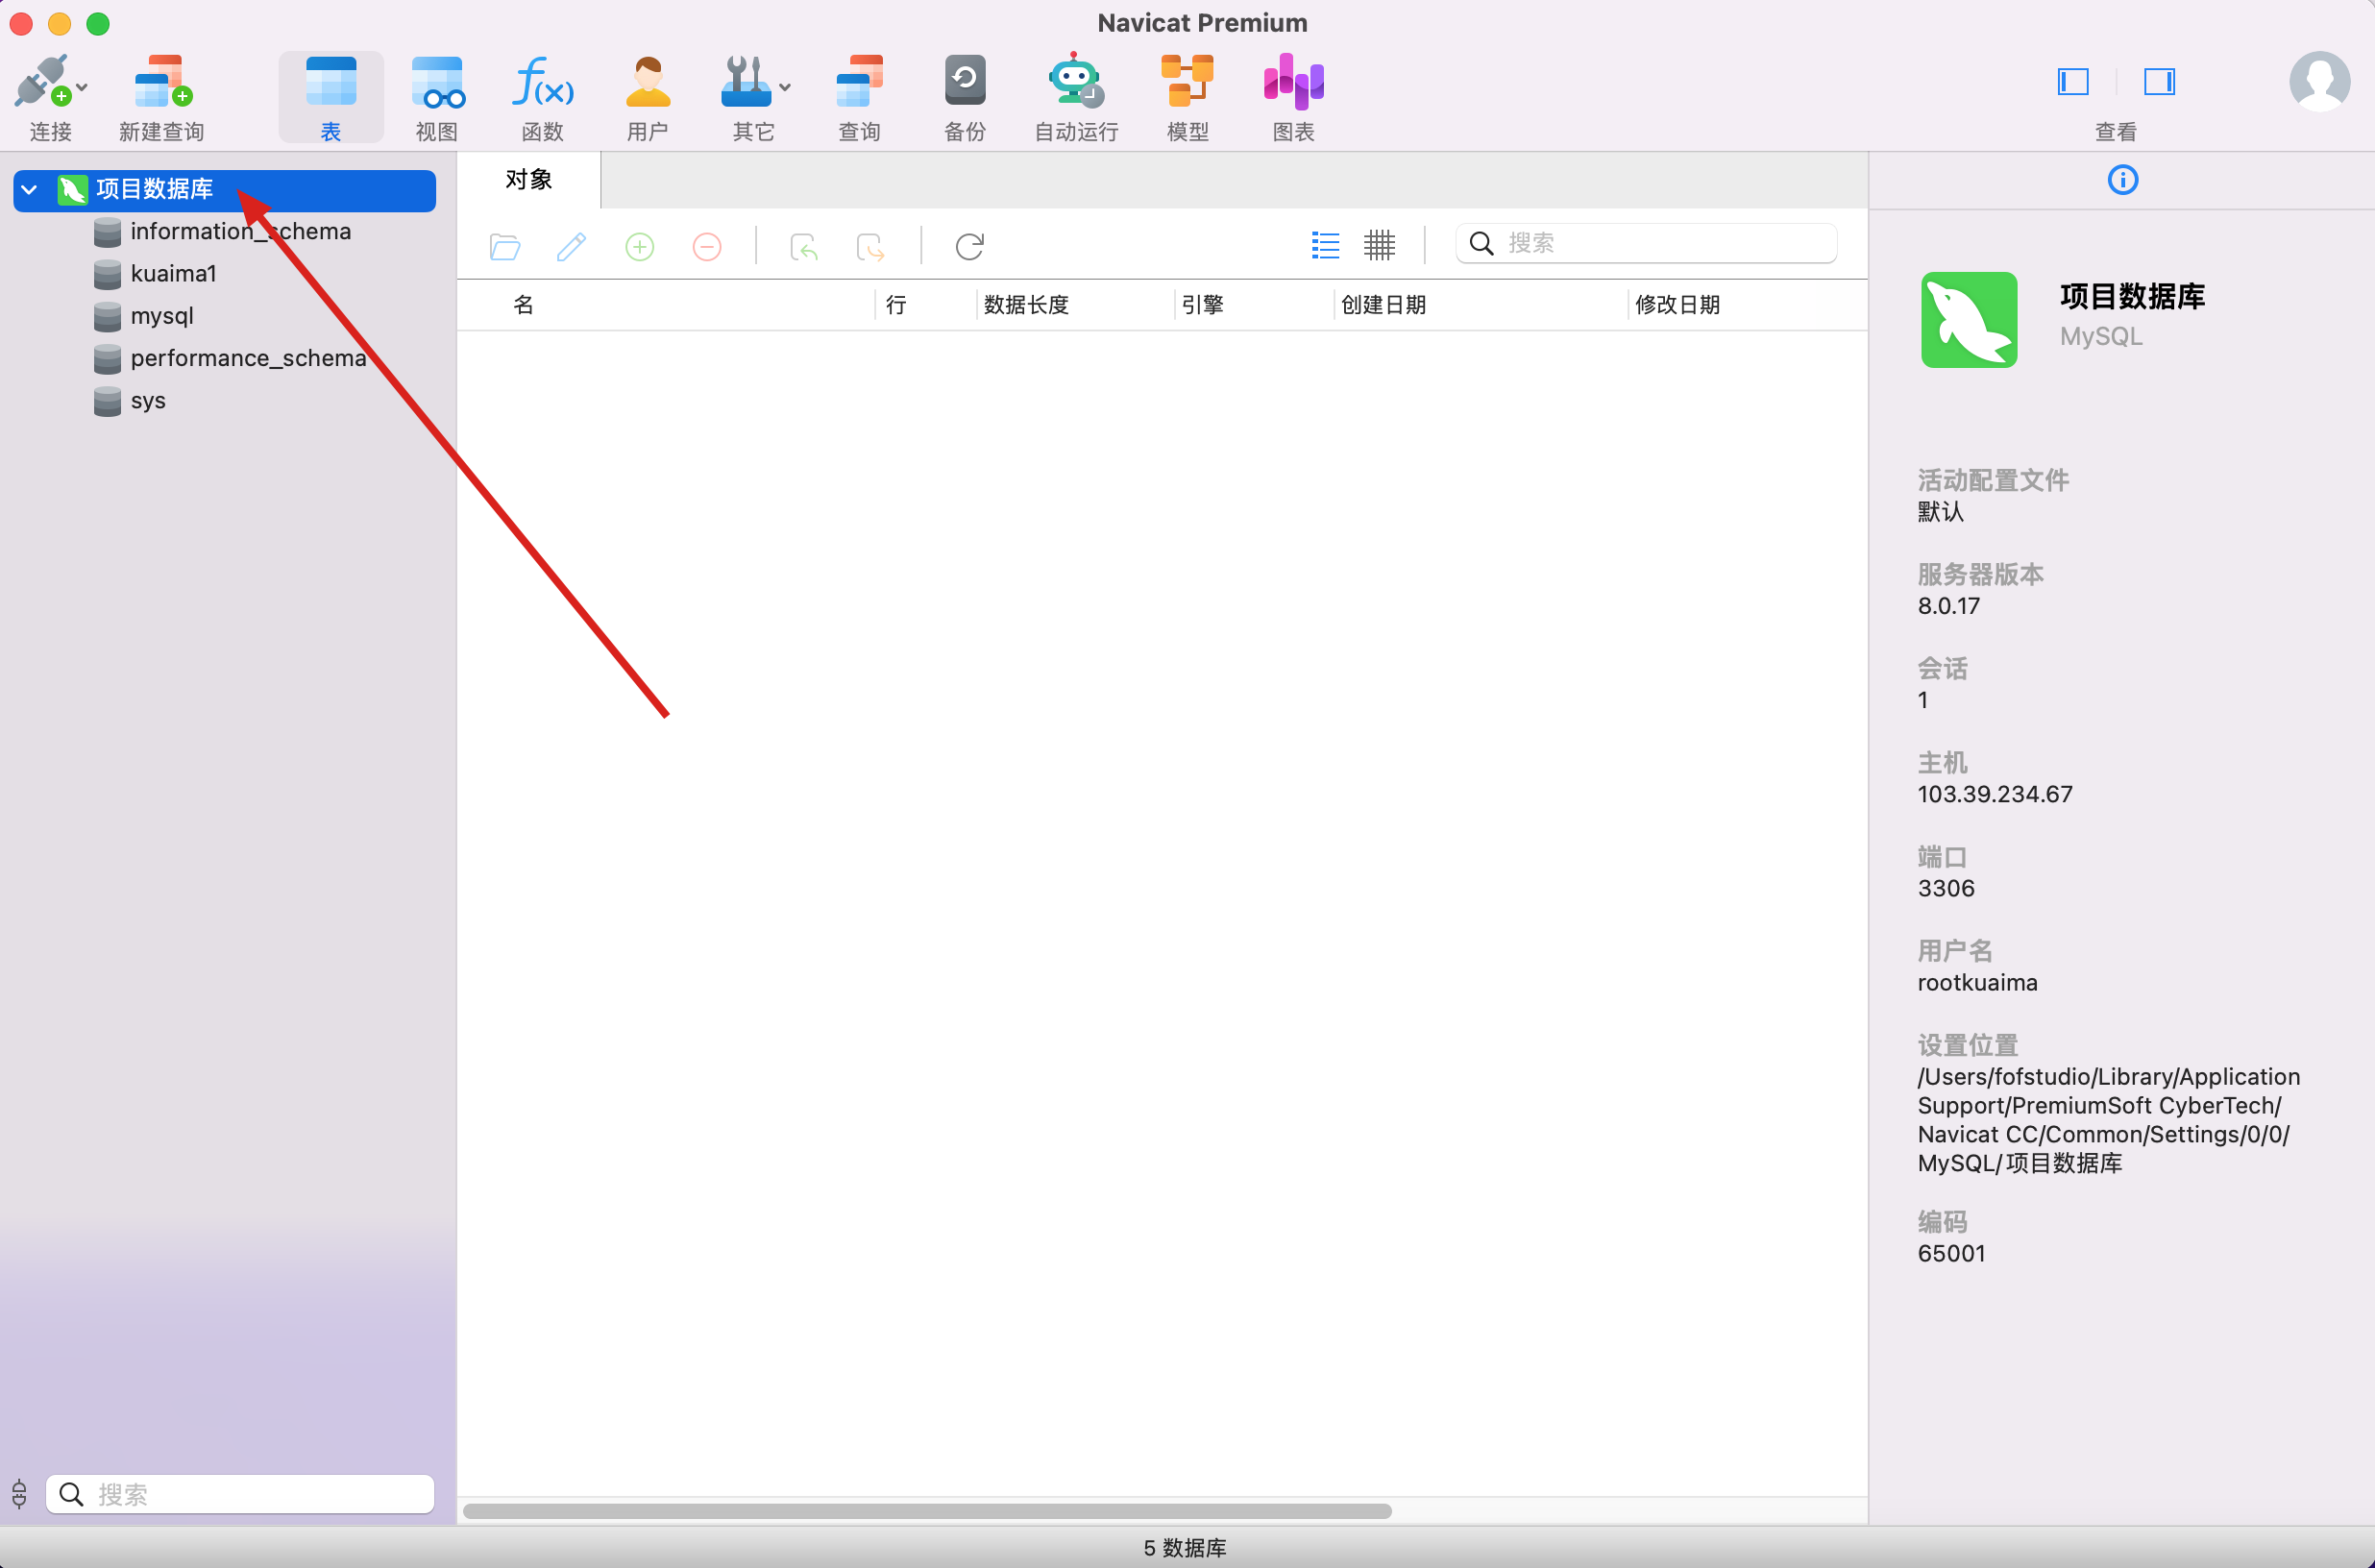The width and height of the screenshot is (2375, 1568).
Task: Switch to grid detail view mode
Action: click(x=1379, y=245)
